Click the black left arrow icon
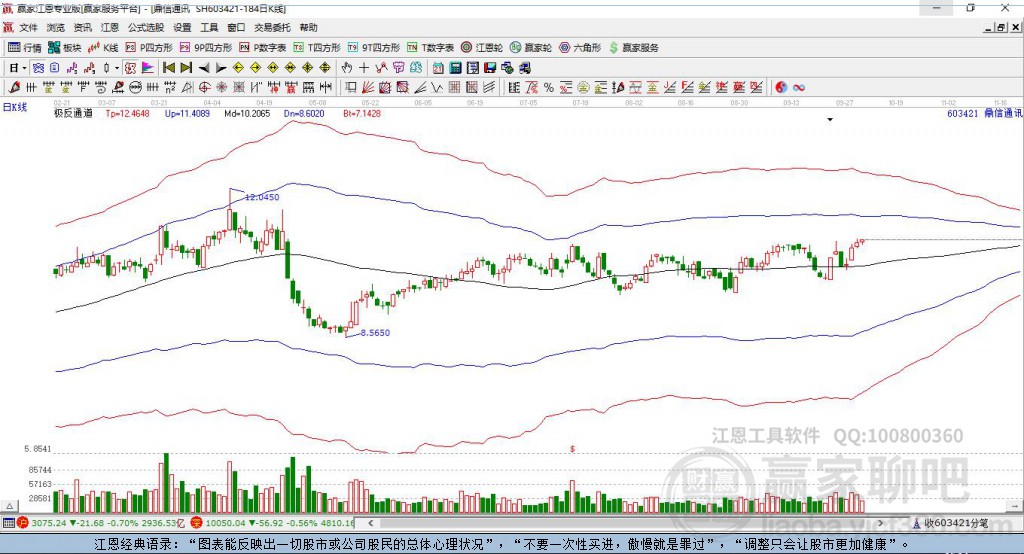This screenshot has height=554, width=1024. pos(204,68)
